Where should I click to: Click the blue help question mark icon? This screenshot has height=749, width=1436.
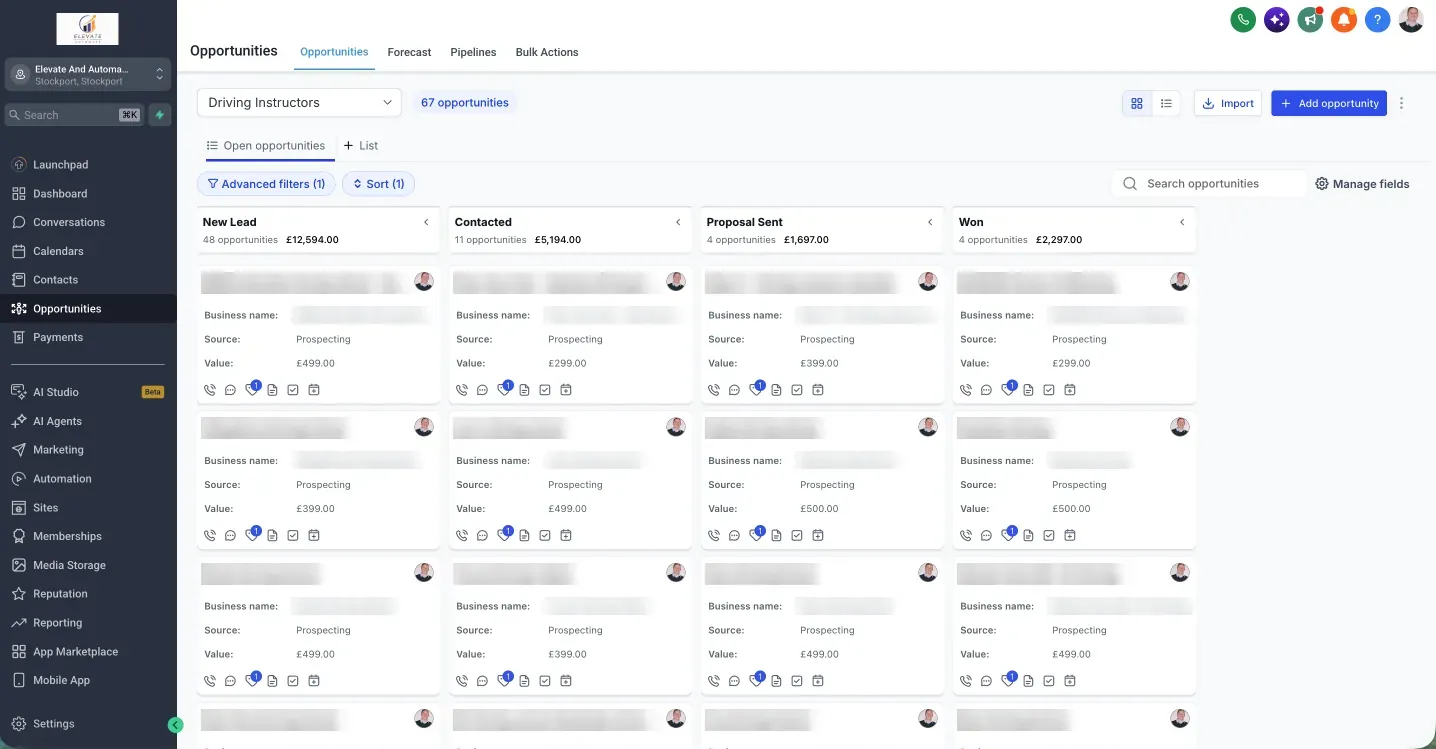point(1378,19)
